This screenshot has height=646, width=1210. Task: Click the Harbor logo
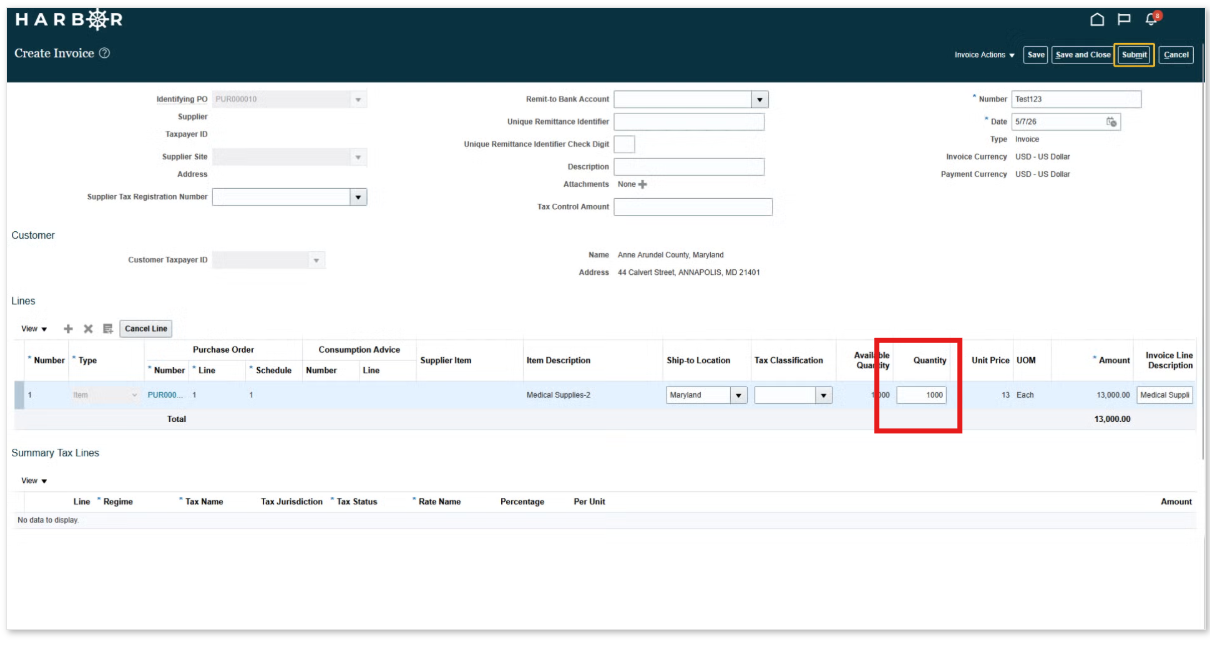pyautogui.click(x=69, y=19)
